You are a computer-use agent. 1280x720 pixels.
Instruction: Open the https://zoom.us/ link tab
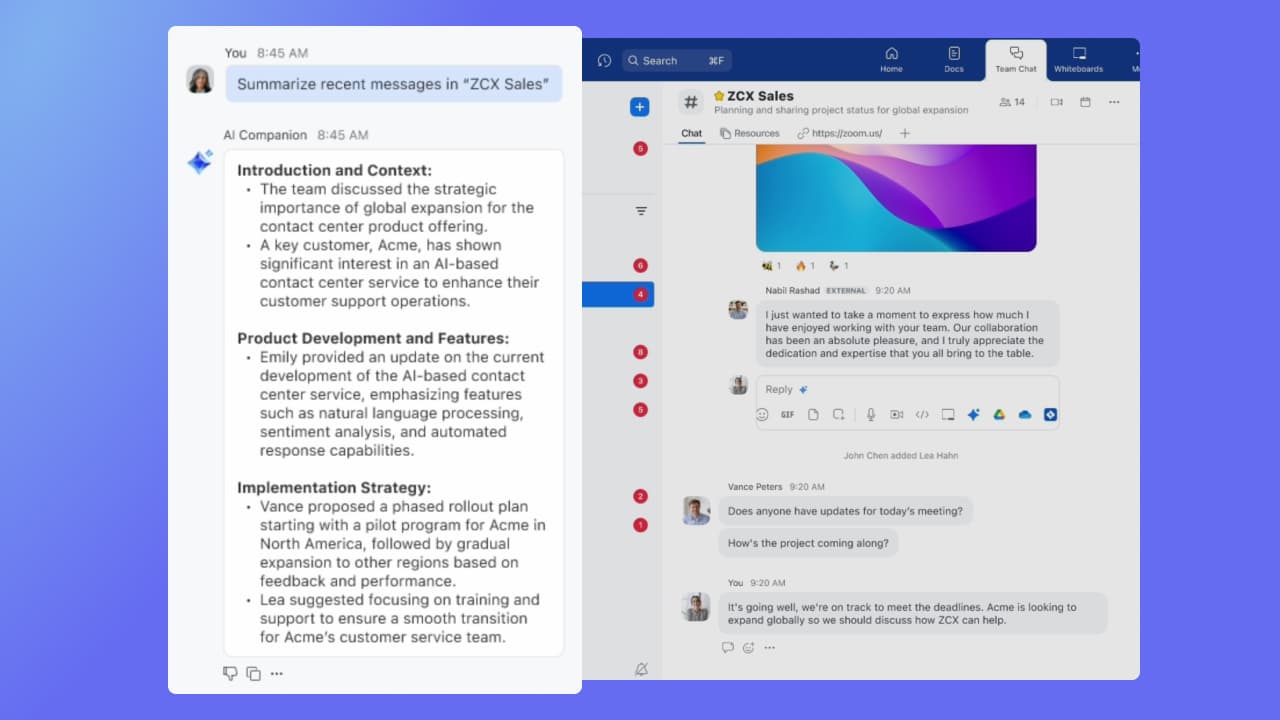point(840,133)
